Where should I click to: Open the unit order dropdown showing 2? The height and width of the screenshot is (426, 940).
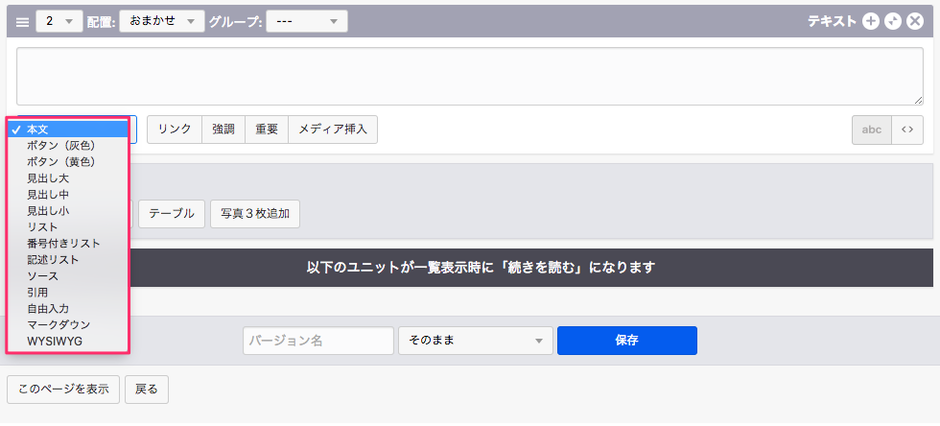59,21
